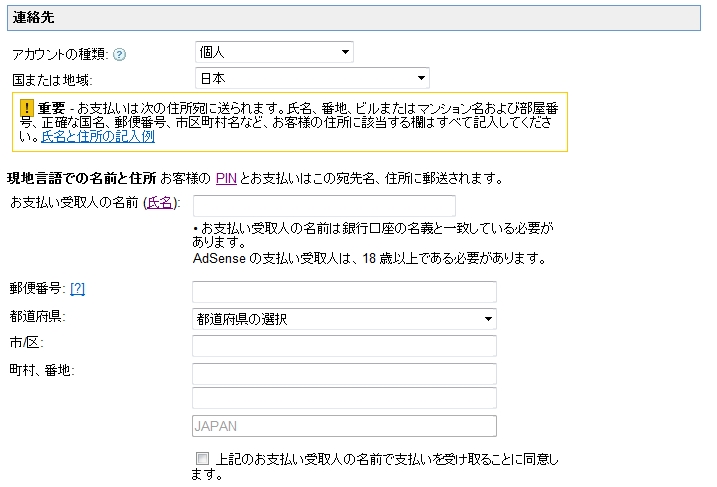Open the 国または地域 dropdown showing 日本
This screenshot has width=717, height=487.
click(x=312, y=78)
